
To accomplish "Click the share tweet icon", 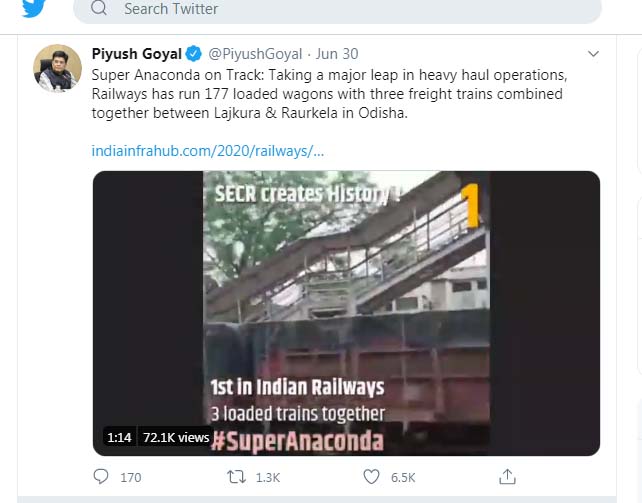I will (507, 477).
